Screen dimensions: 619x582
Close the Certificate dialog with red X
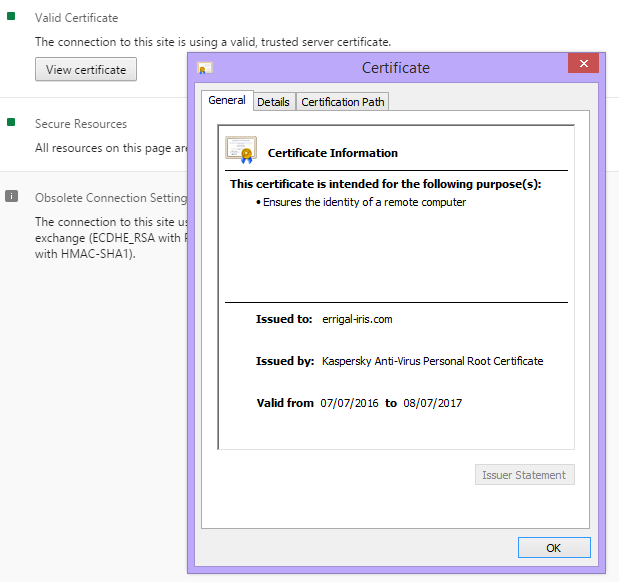[583, 63]
